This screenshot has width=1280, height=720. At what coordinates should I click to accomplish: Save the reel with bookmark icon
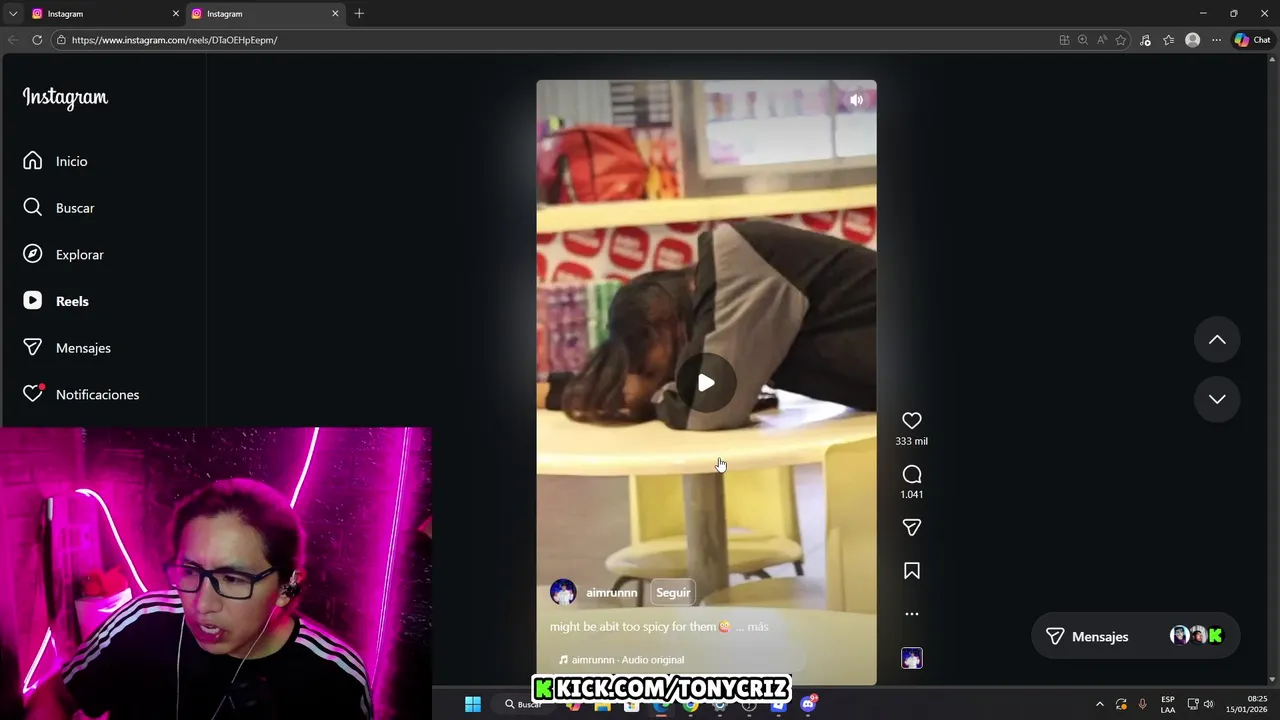coord(912,571)
